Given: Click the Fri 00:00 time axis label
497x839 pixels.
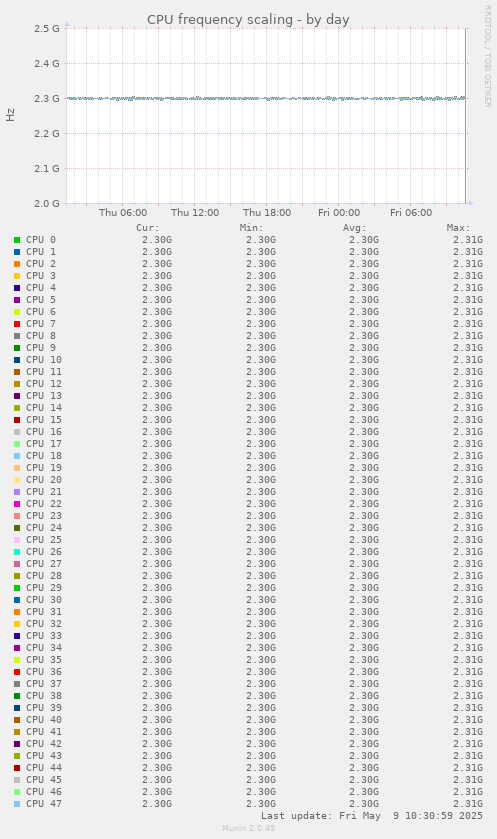Looking at the screenshot, I should (x=339, y=212).
